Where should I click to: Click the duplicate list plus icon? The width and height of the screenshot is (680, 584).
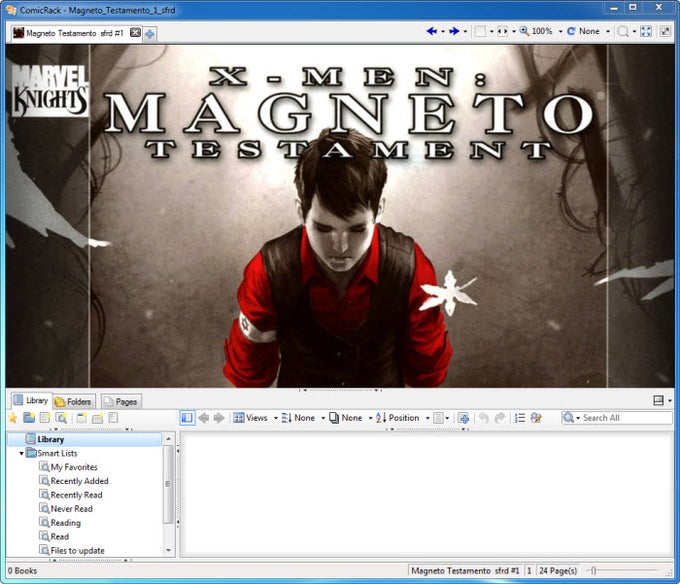click(x=463, y=418)
